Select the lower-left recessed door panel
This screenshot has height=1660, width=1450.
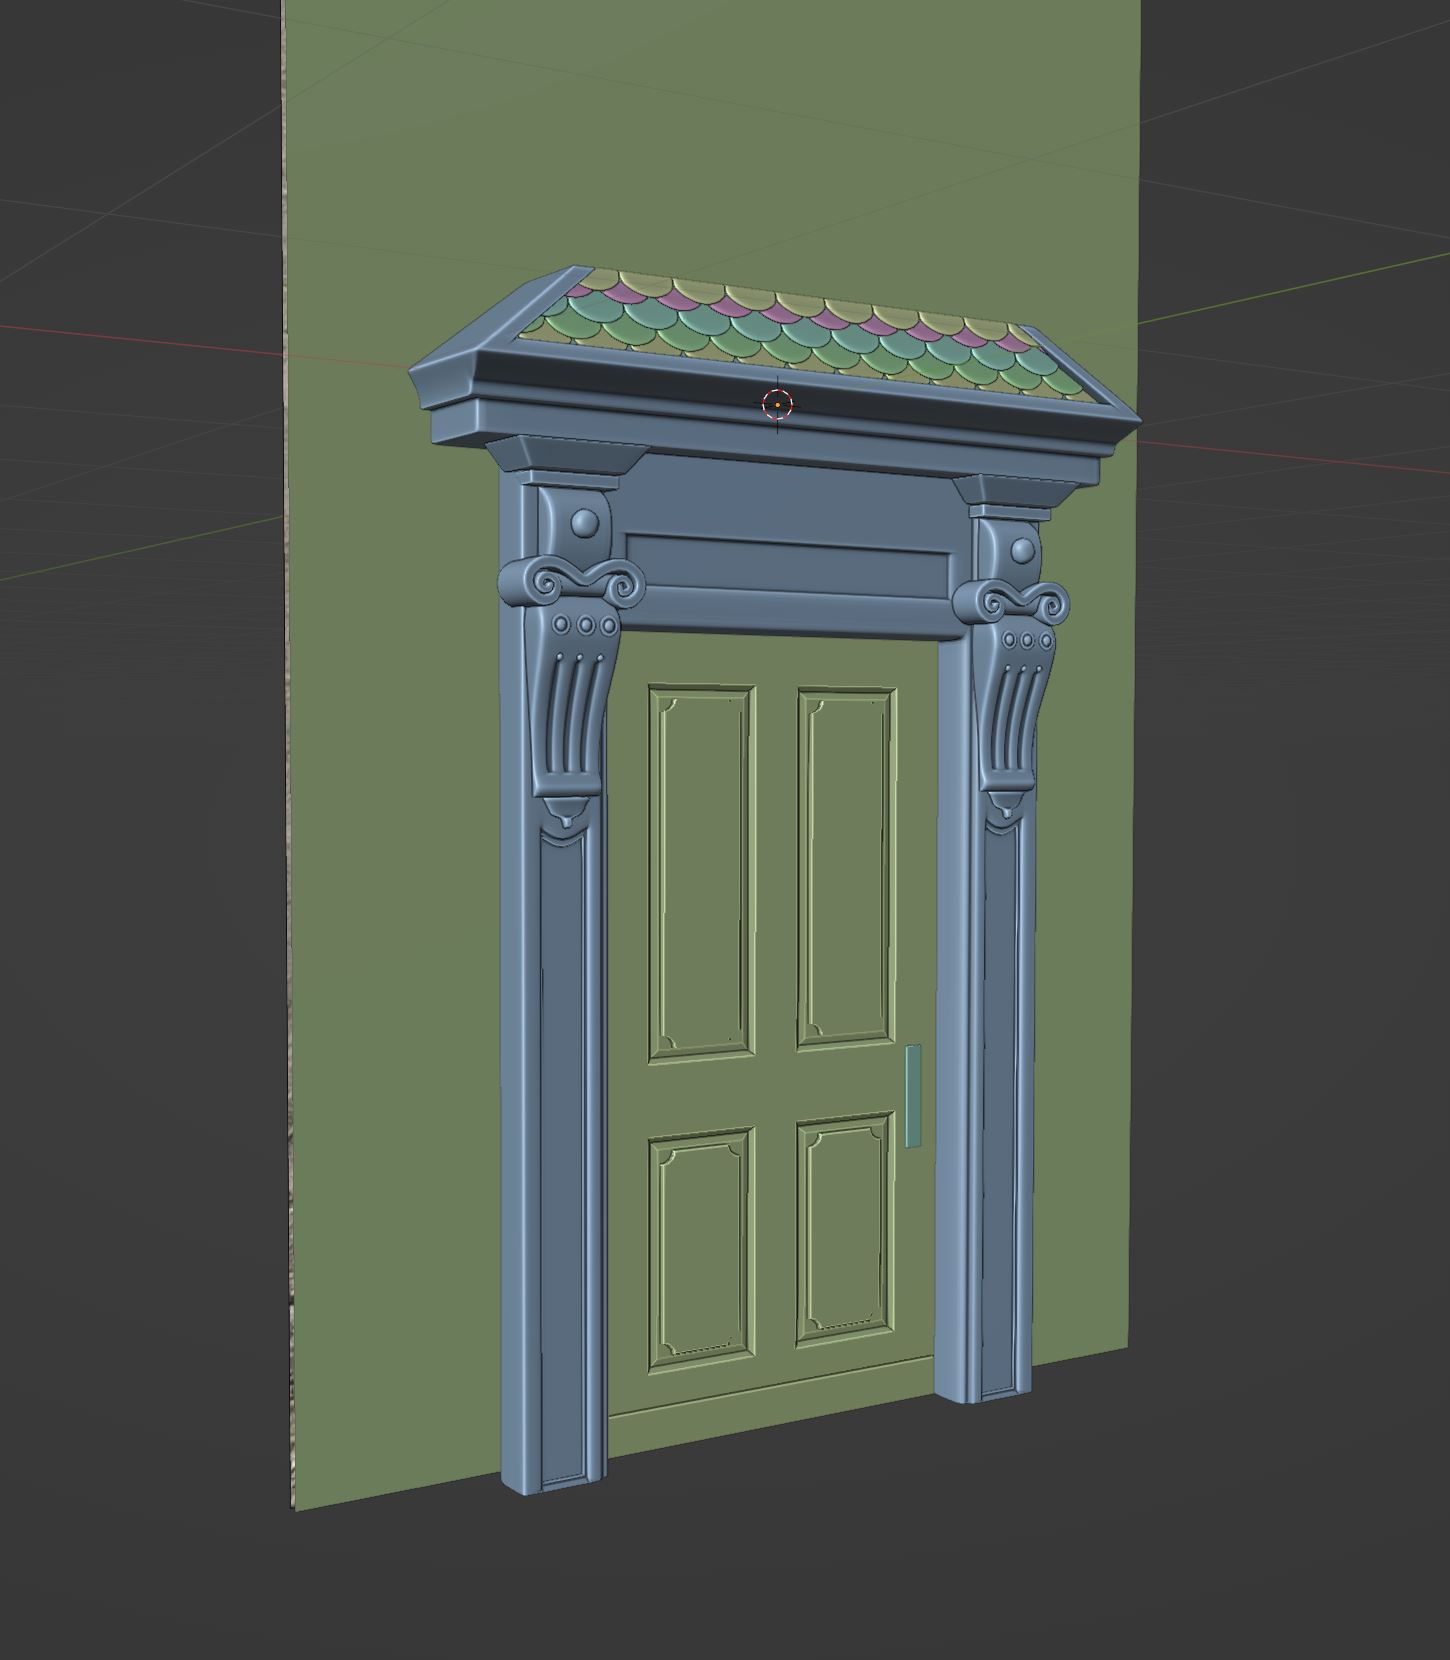(x=701, y=1249)
